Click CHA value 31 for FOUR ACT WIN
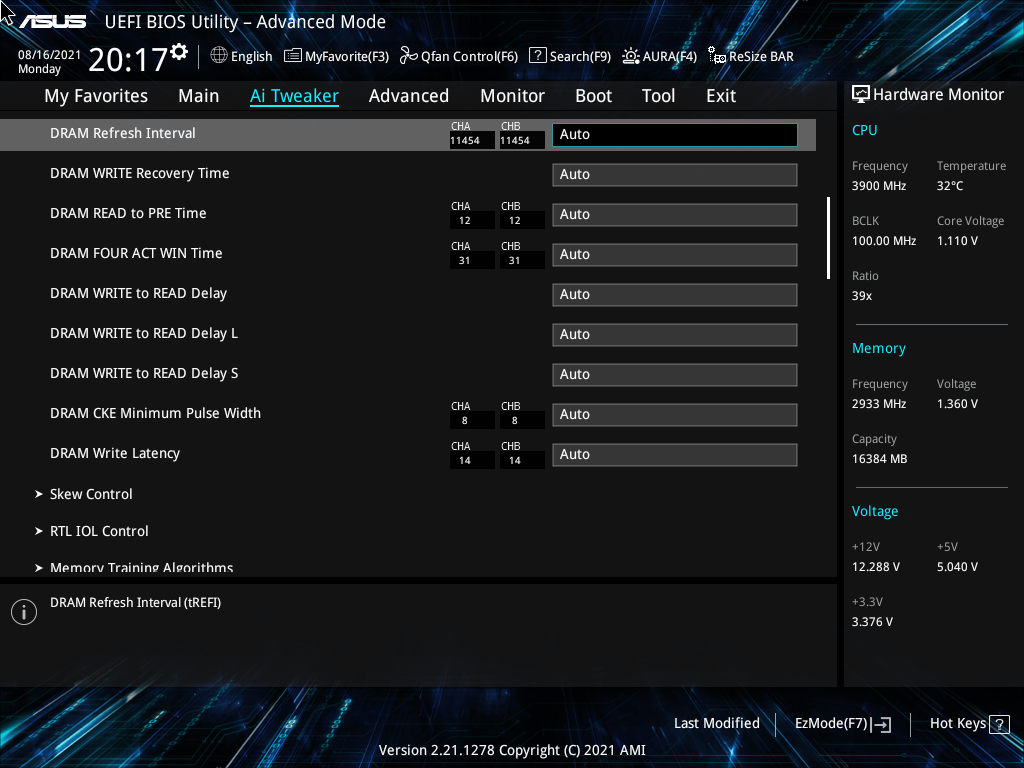 click(x=472, y=261)
